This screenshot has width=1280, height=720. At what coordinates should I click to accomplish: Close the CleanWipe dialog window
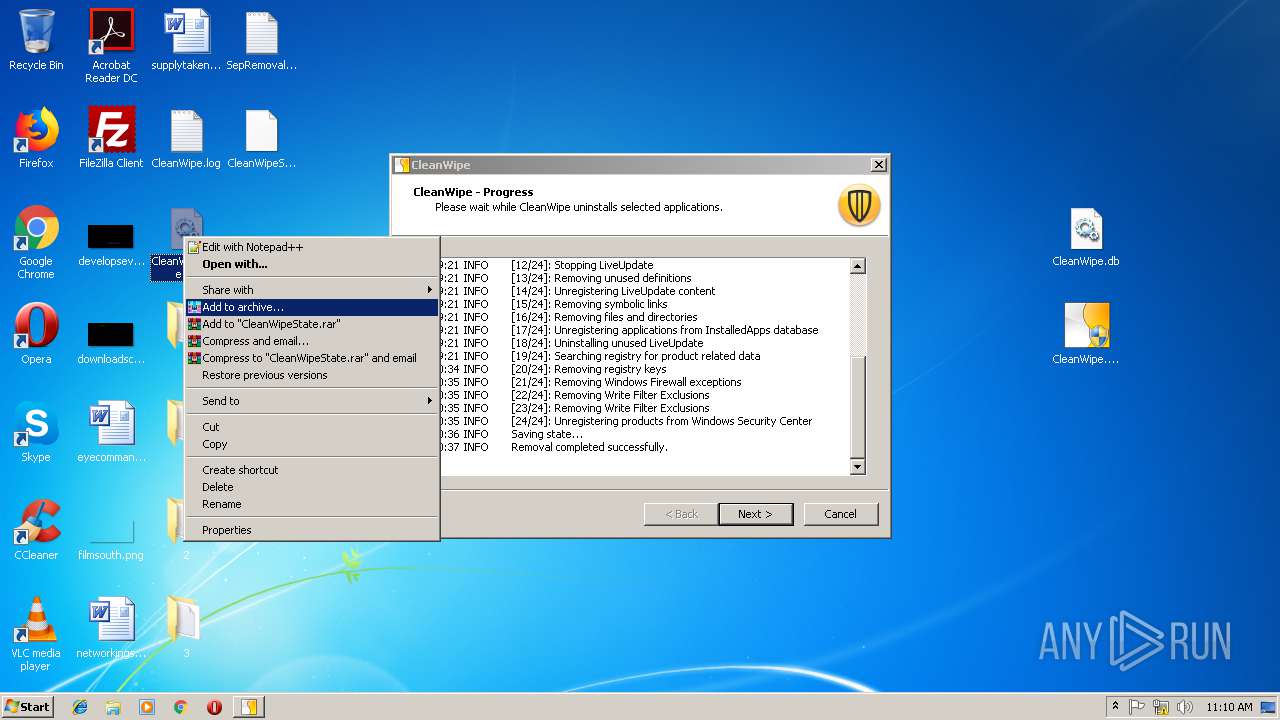(878, 165)
